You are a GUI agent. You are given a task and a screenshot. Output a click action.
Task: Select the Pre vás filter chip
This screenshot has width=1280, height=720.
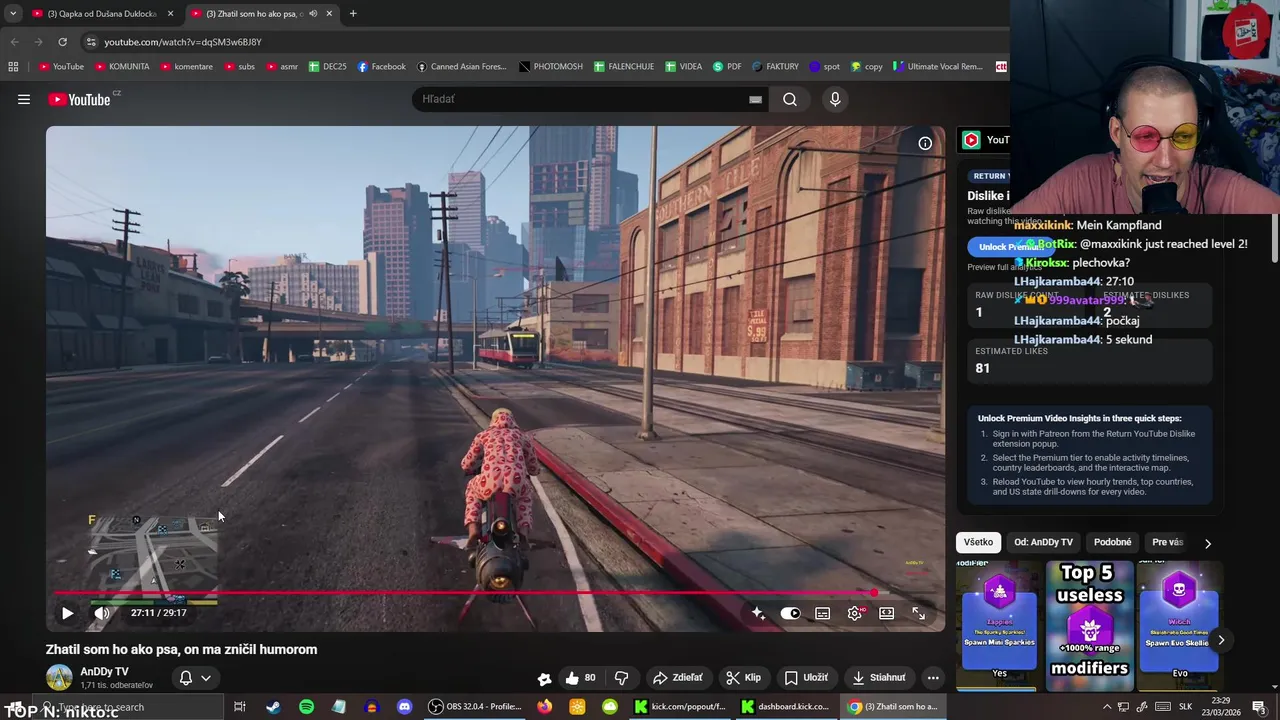point(1167,542)
